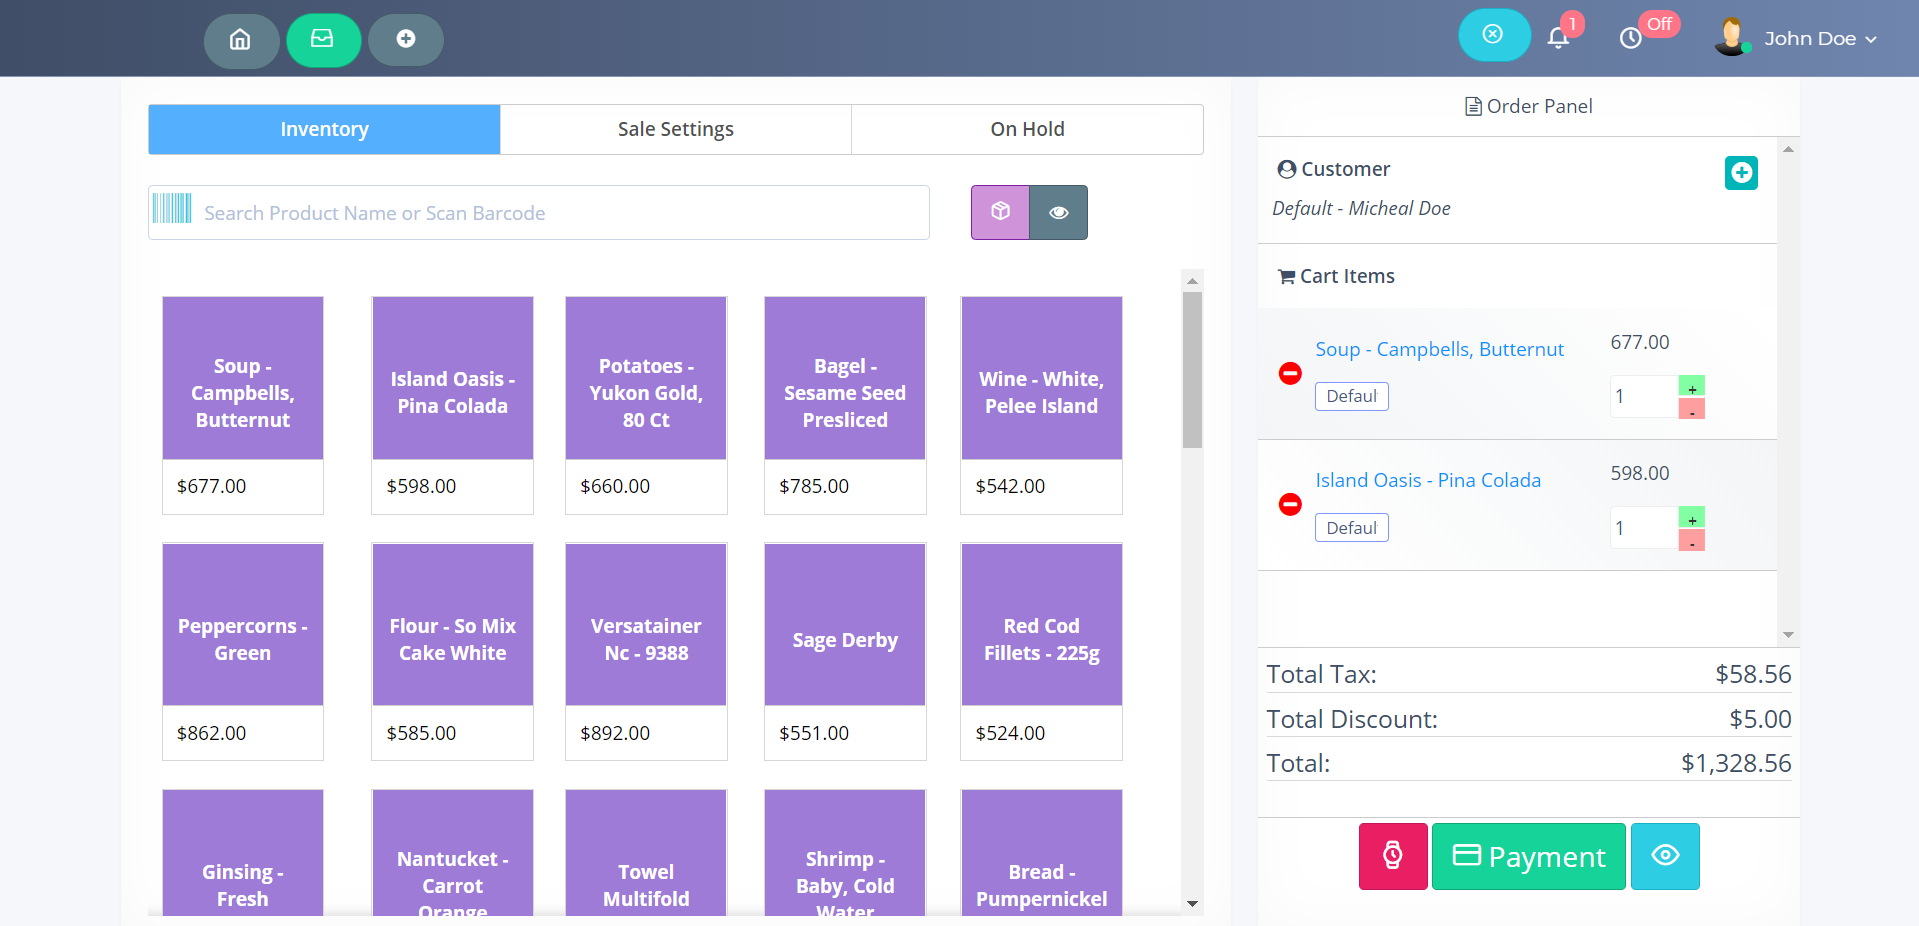Open the Defaul dropdown under Soup item
1919x926 pixels.
coord(1351,396)
